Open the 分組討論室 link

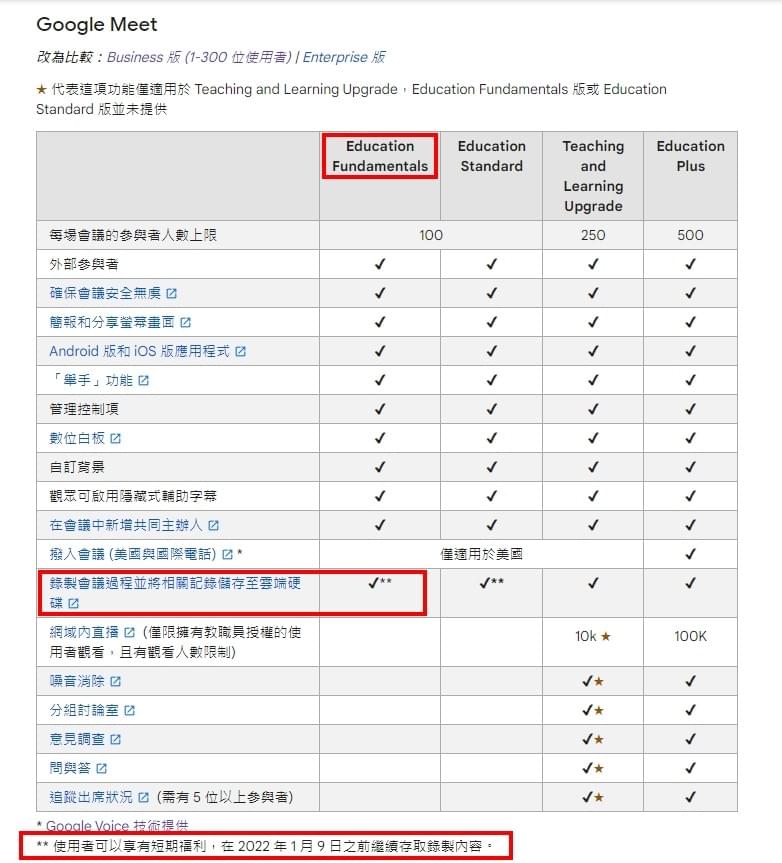(x=84, y=710)
